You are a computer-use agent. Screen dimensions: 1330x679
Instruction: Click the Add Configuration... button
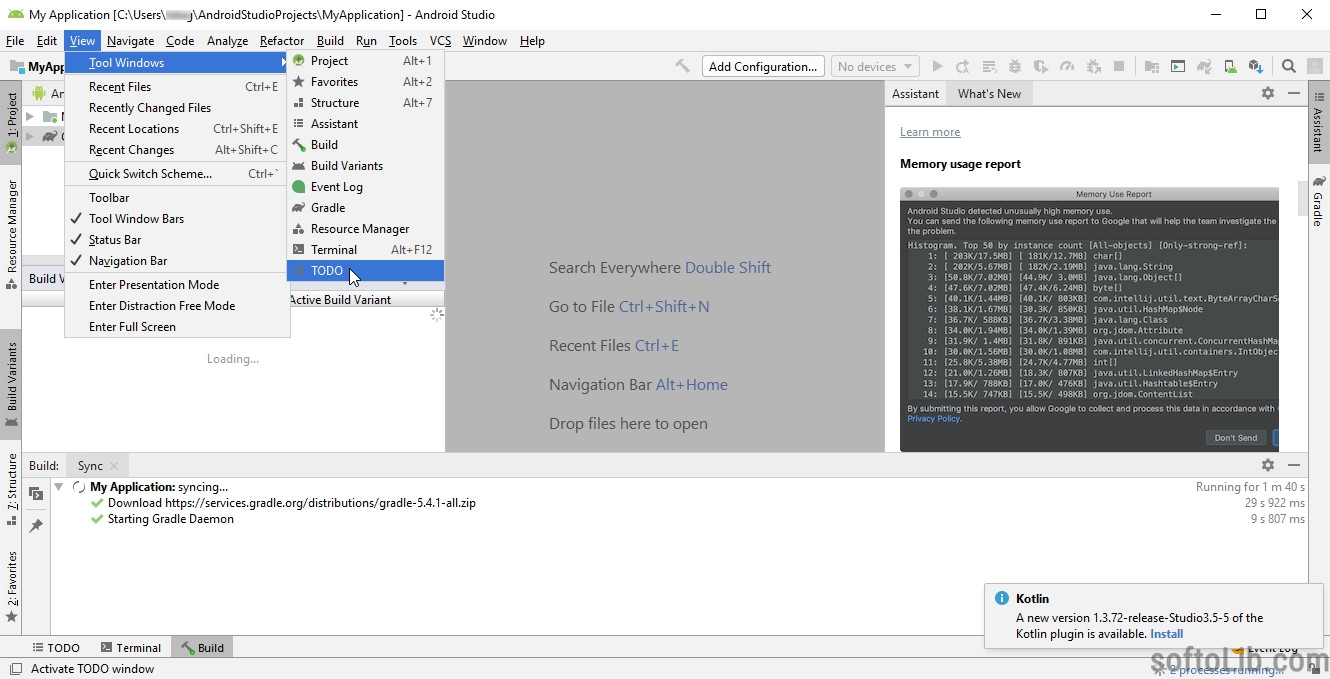pos(762,66)
